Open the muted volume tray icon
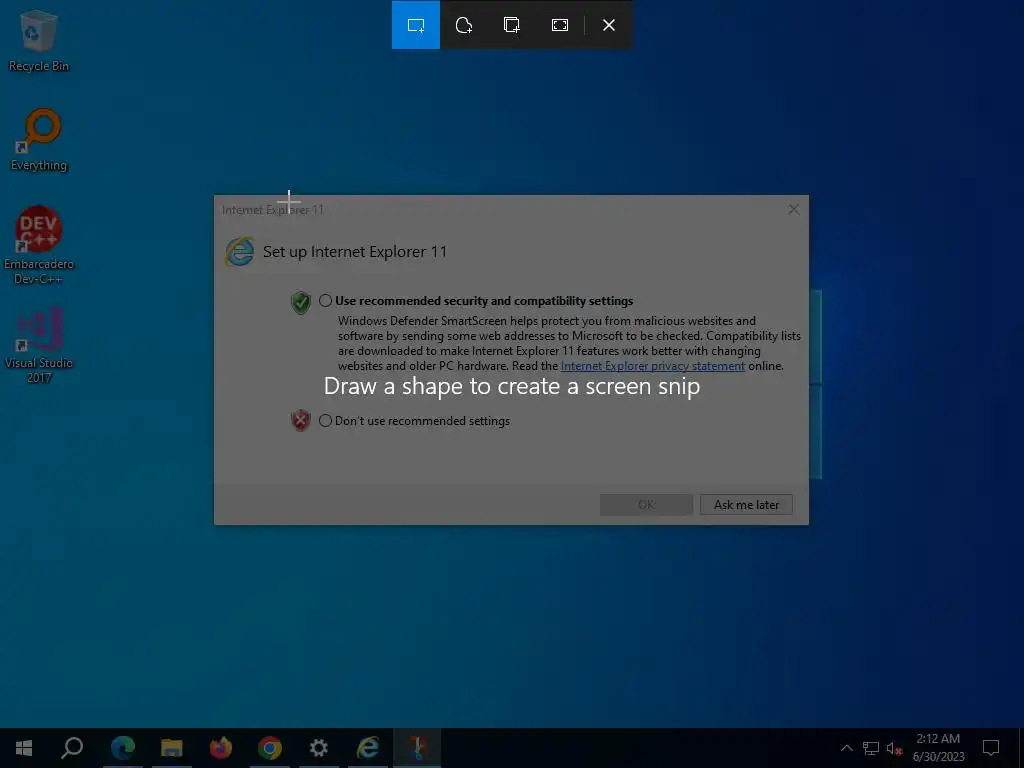Screen dimensions: 1024x768 coord(894,748)
